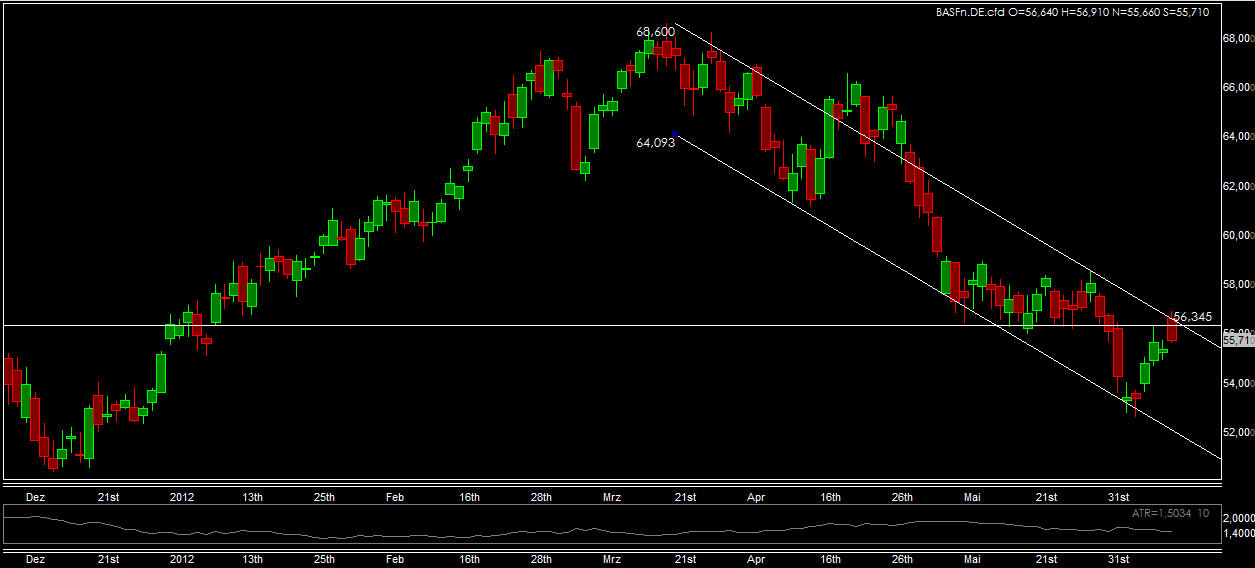Click the 64,00 price axis tick label
The image size is (1255, 568).
coord(1238,136)
